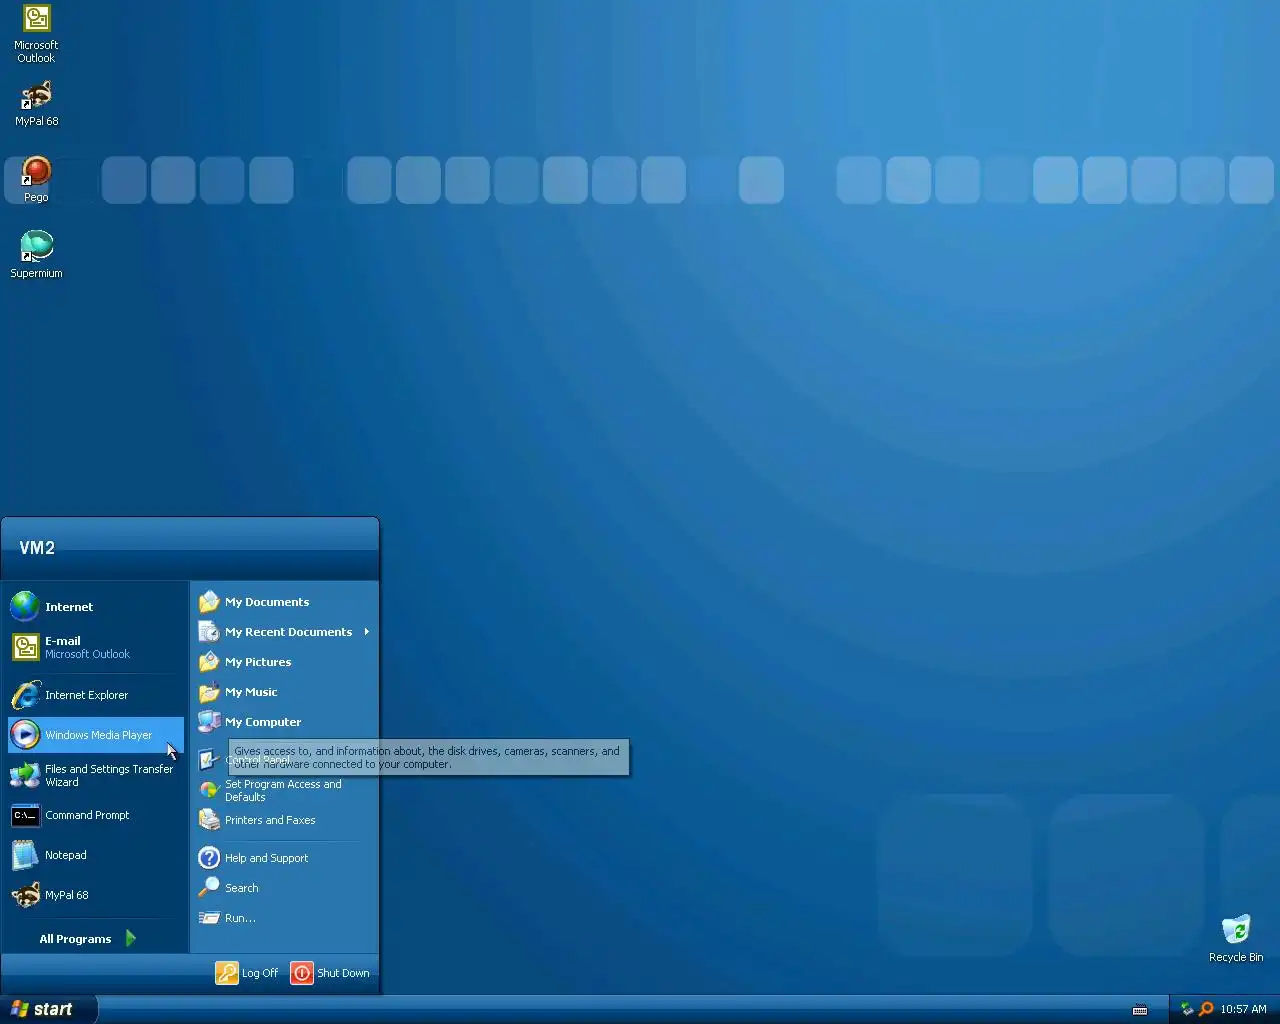Open My Documents folder
Screen dimensions: 1280x1024
(284, 602)
